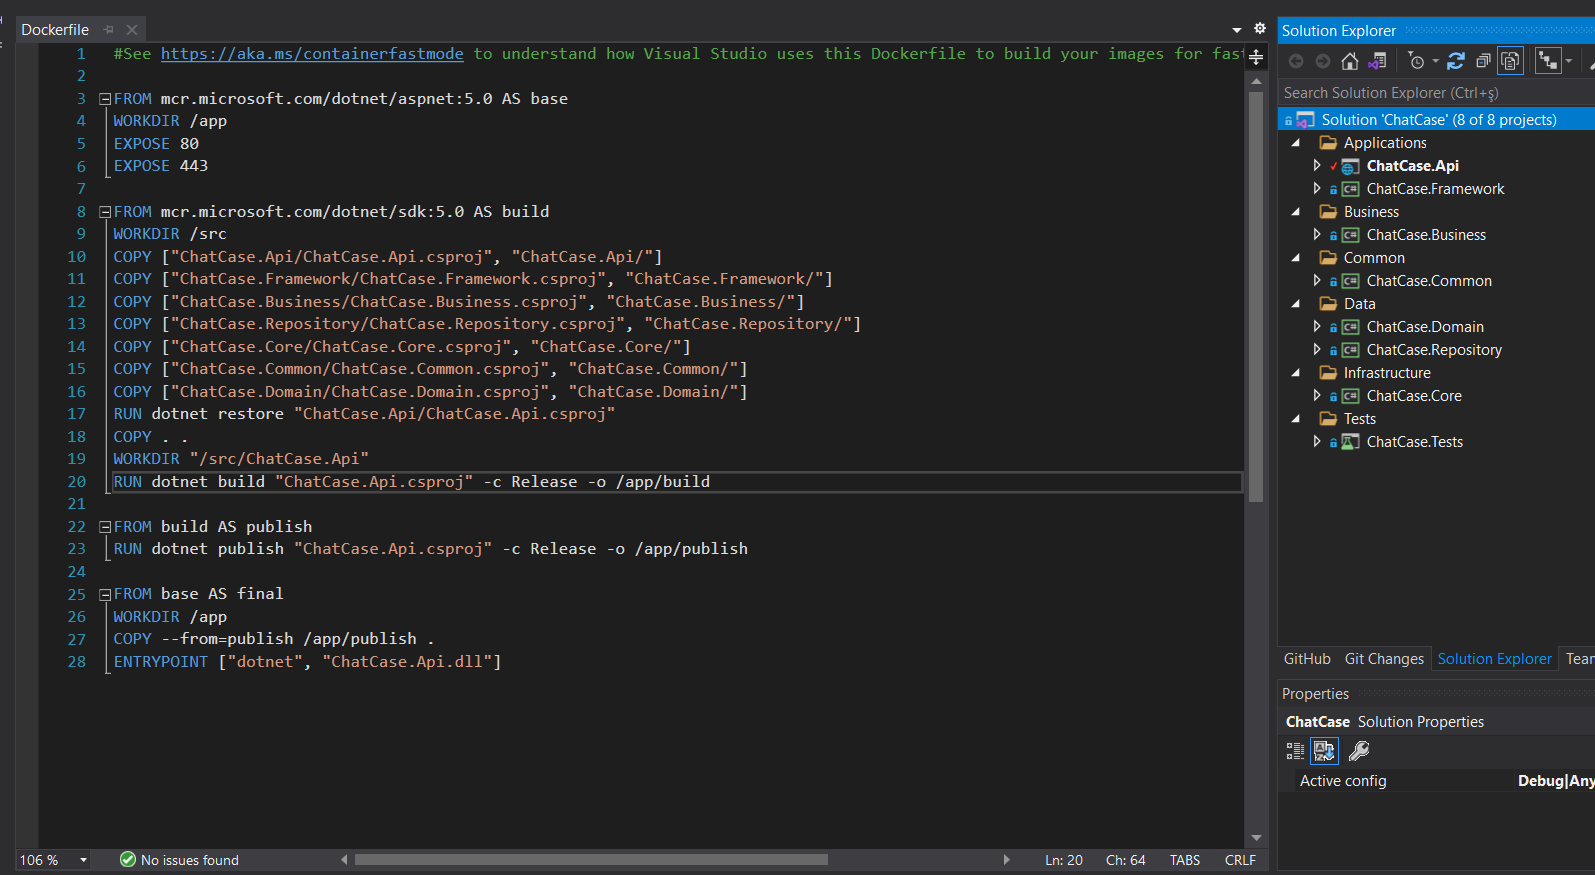1595x875 pixels.
Task: Switch to the Solution Explorer tab
Action: [1495, 659]
